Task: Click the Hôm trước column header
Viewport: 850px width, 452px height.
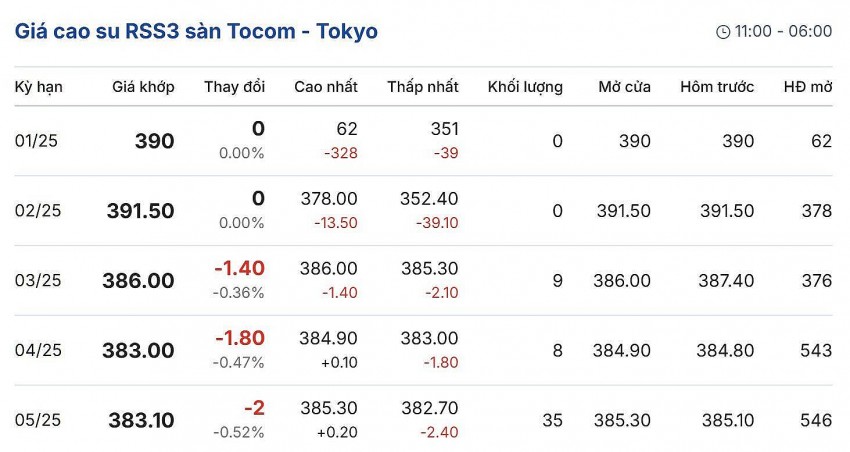Action: coord(717,87)
